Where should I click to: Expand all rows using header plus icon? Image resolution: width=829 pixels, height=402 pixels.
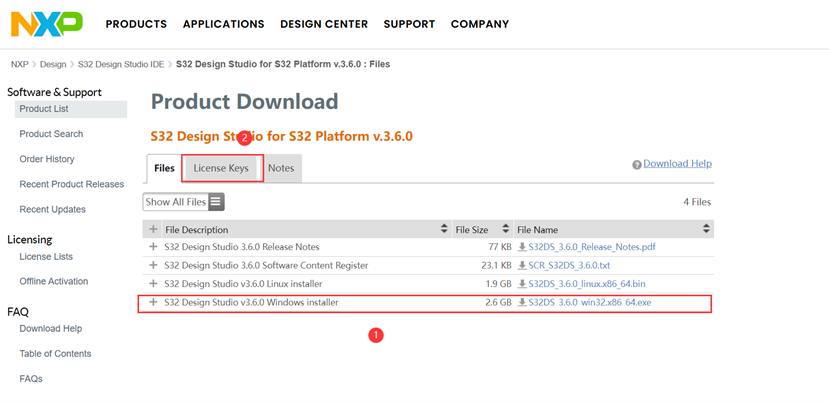tap(153, 230)
